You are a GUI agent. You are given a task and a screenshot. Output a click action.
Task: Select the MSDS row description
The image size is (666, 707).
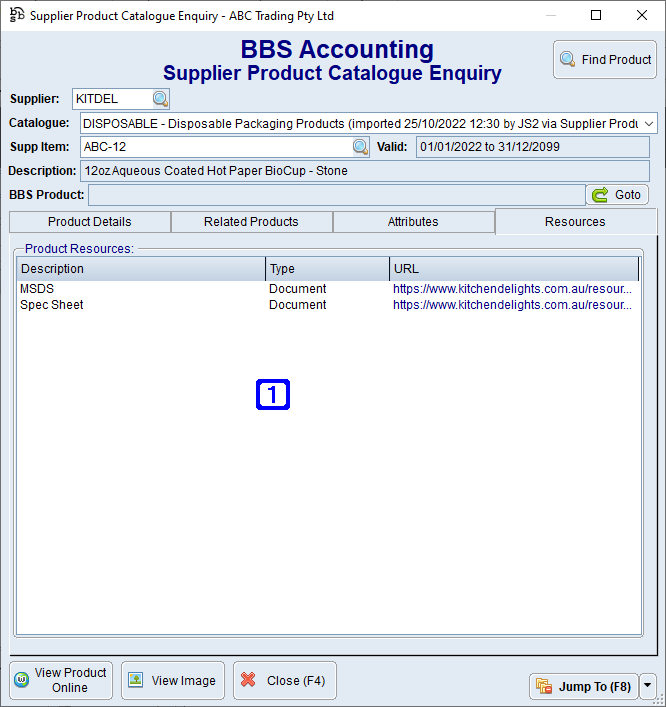point(37,289)
